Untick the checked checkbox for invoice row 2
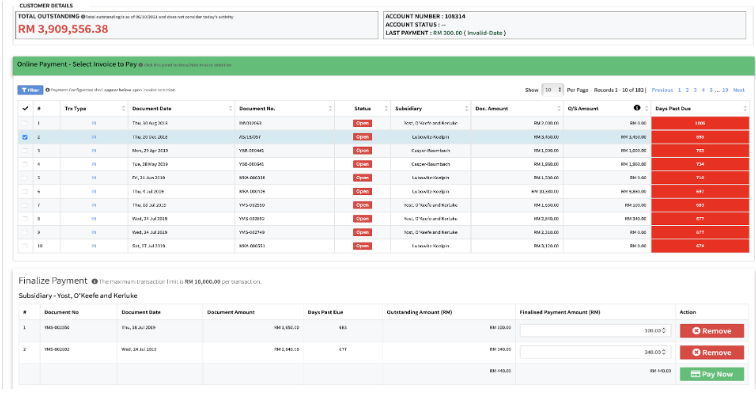The height and width of the screenshot is (394, 756). click(25, 137)
